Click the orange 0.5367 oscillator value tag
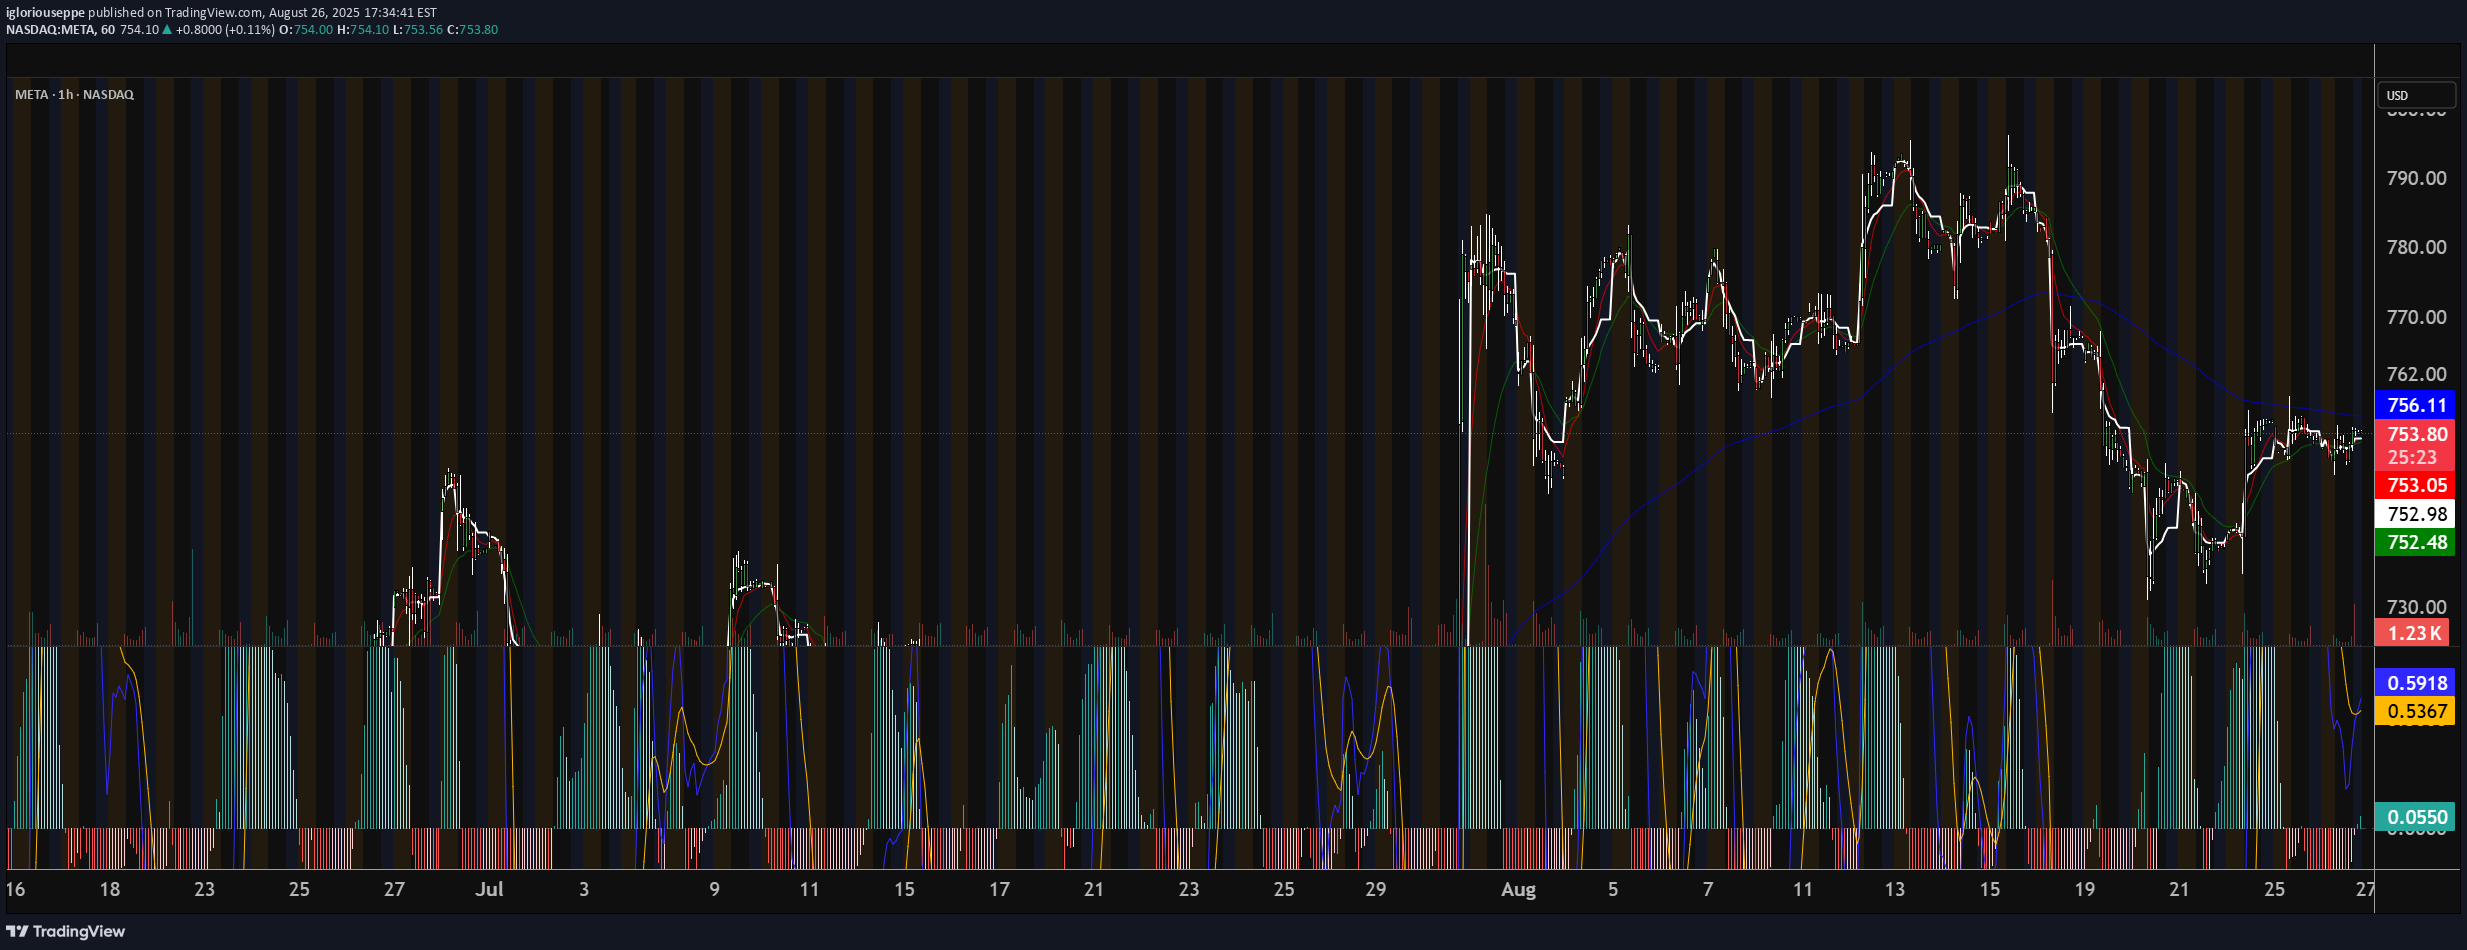The width and height of the screenshot is (2467, 950). (2415, 711)
